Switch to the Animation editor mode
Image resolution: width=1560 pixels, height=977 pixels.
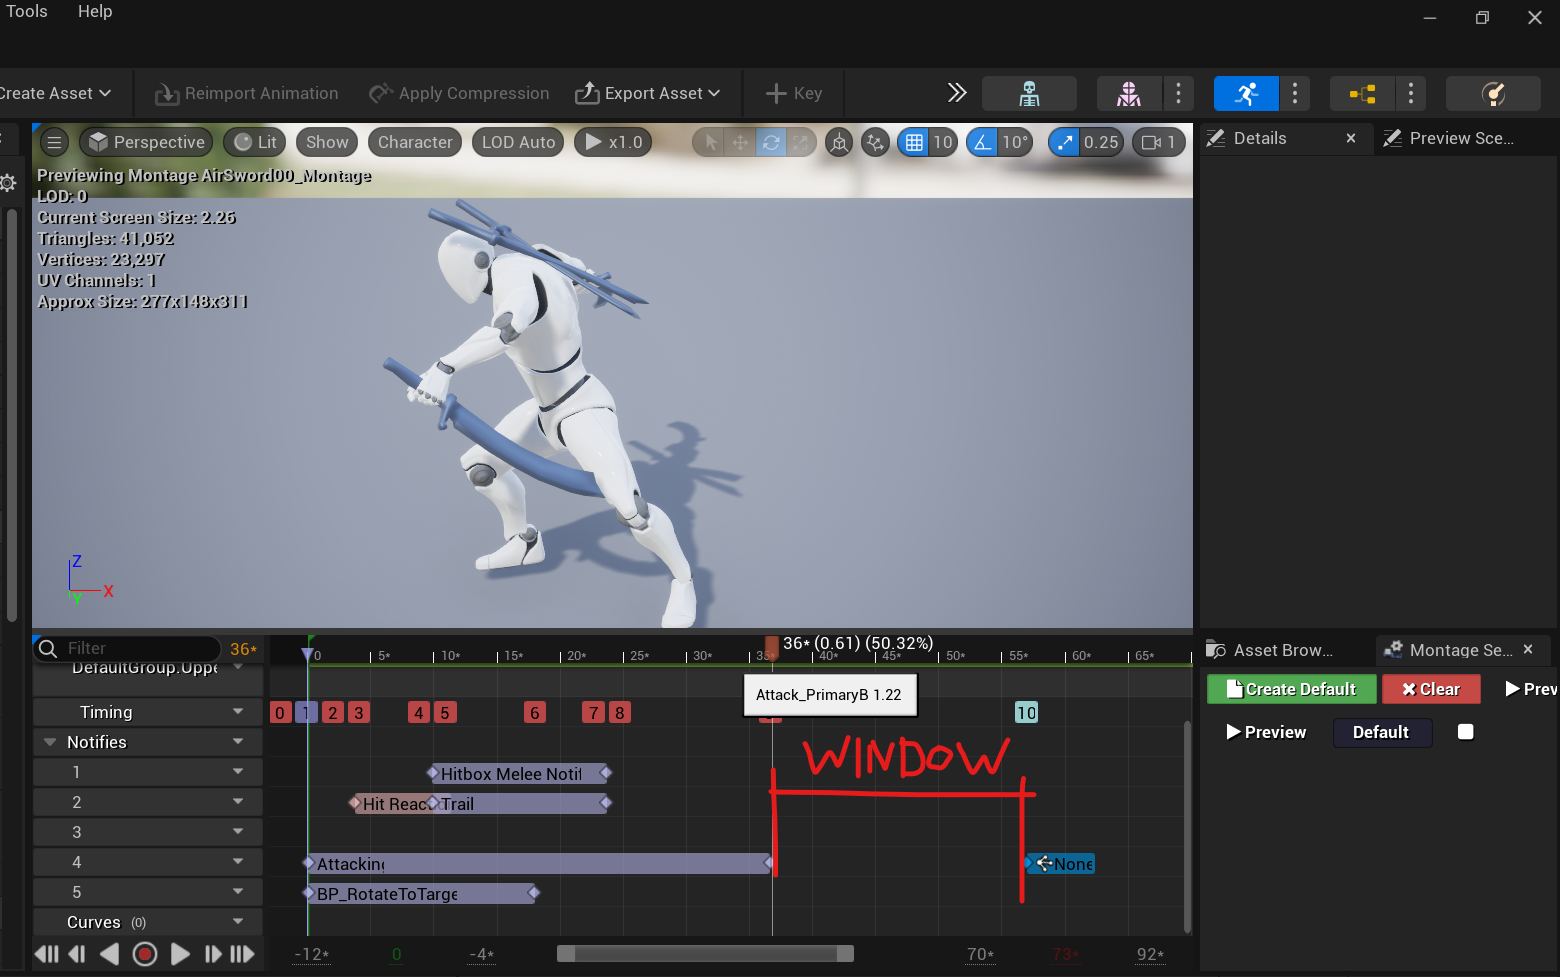[x=1246, y=93]
